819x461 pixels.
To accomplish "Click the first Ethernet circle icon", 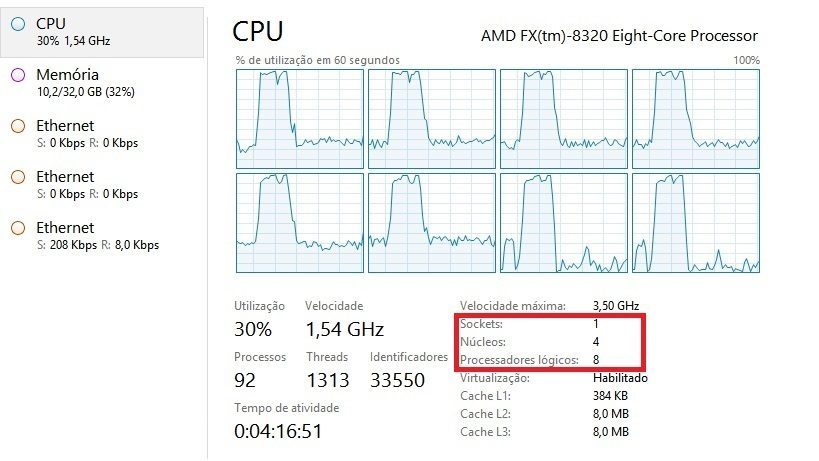I will coord(18,126).
